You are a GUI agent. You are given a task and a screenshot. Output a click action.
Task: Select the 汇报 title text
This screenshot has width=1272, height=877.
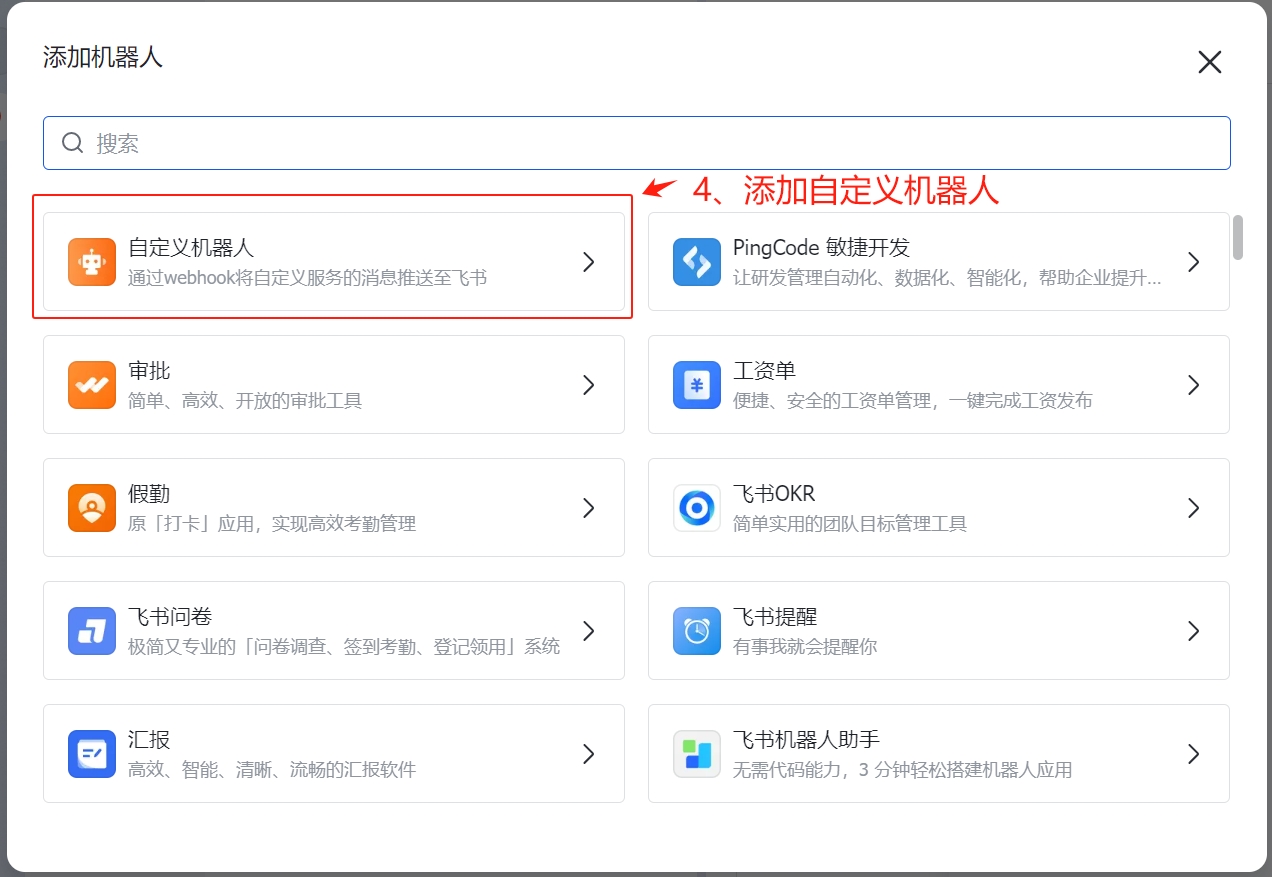click(x=149, y=740)
